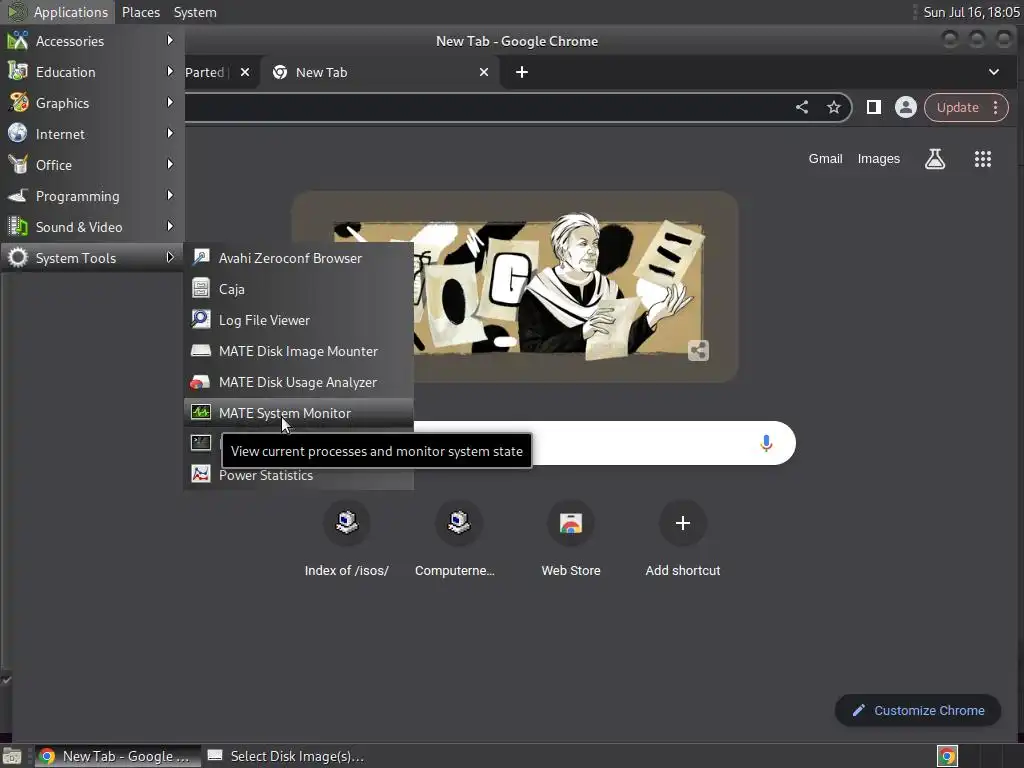Click the Log File Viewer magnifier icon

click(x=200, y=319)
